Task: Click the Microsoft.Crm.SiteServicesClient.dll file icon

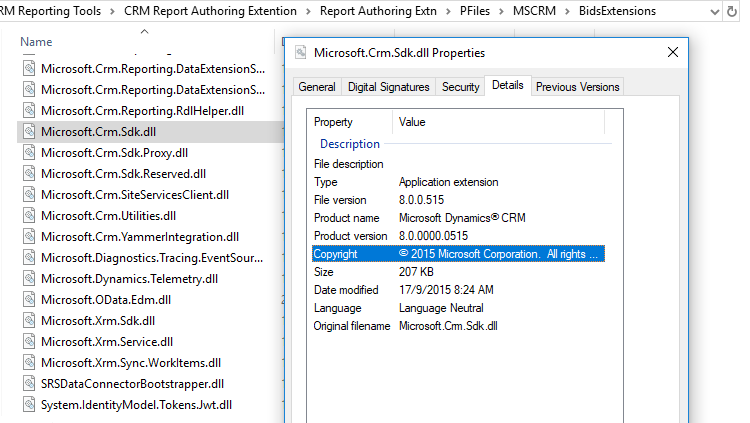Action: pyautogui.click(x=29, y=195)
